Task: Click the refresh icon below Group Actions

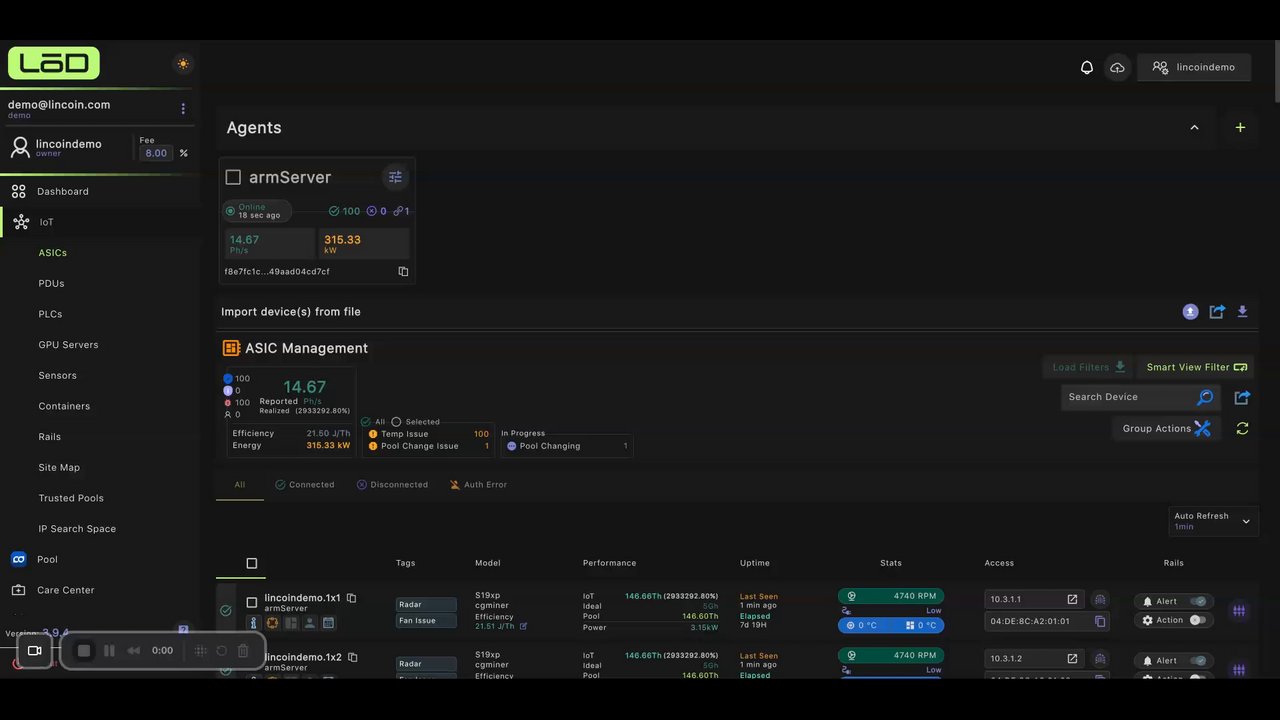Action: tap(1242, 428)
